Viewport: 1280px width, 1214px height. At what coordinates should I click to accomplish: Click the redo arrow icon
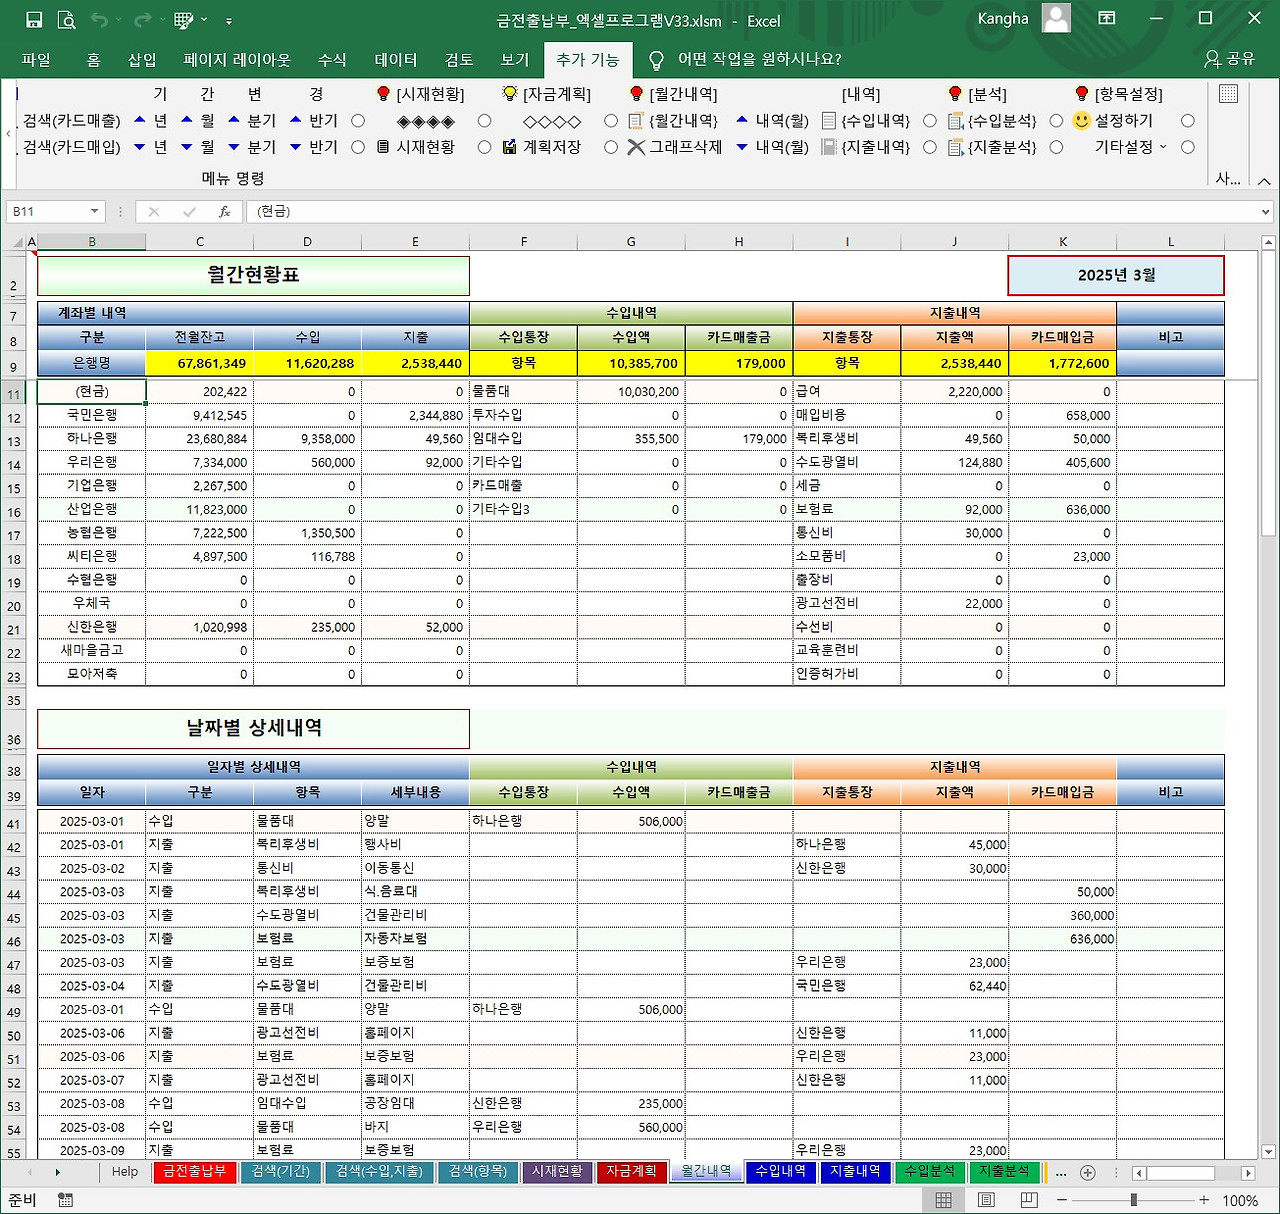tap(142, 20)
